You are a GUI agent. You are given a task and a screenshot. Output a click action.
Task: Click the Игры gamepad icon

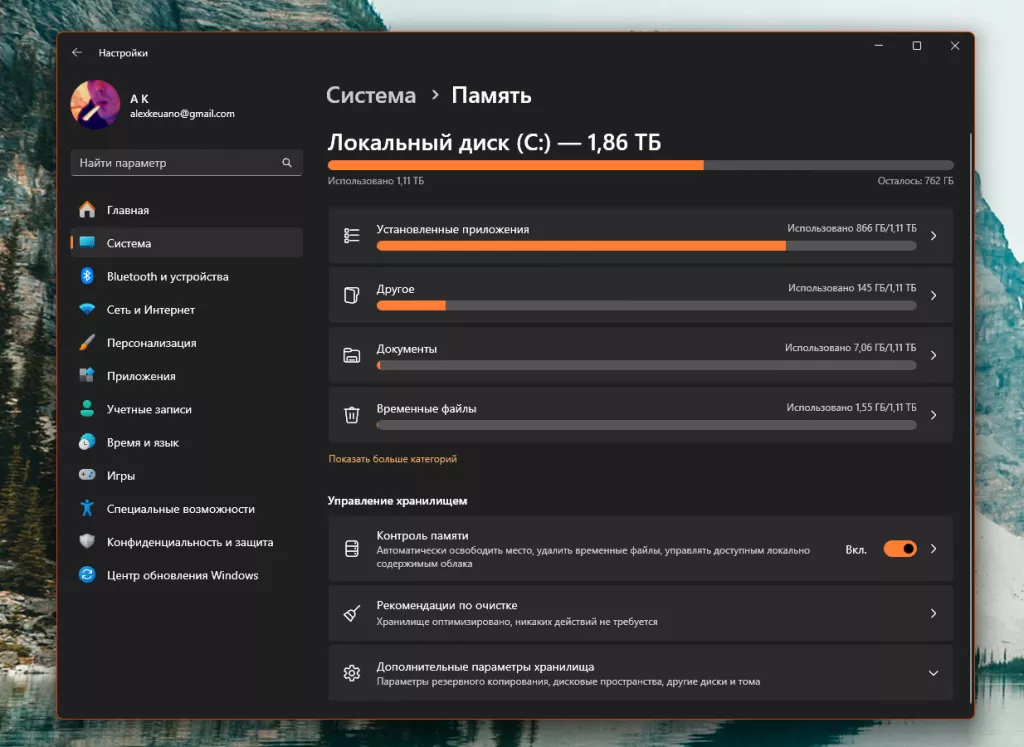point(87,476)
